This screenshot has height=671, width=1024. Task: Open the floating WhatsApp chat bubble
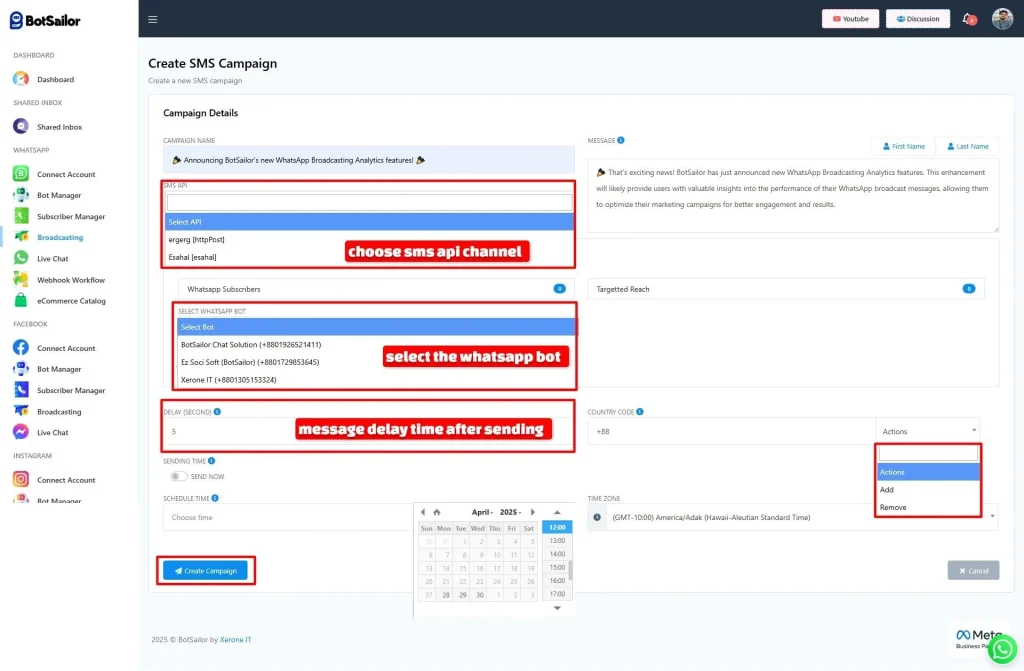1002,649
